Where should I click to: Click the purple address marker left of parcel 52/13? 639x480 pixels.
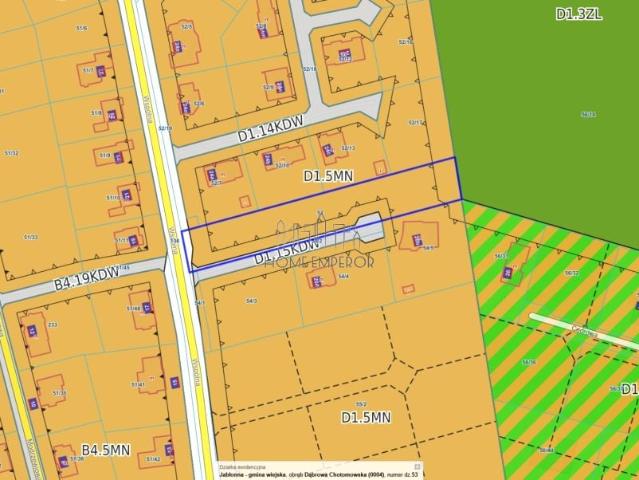coord(328,151)
